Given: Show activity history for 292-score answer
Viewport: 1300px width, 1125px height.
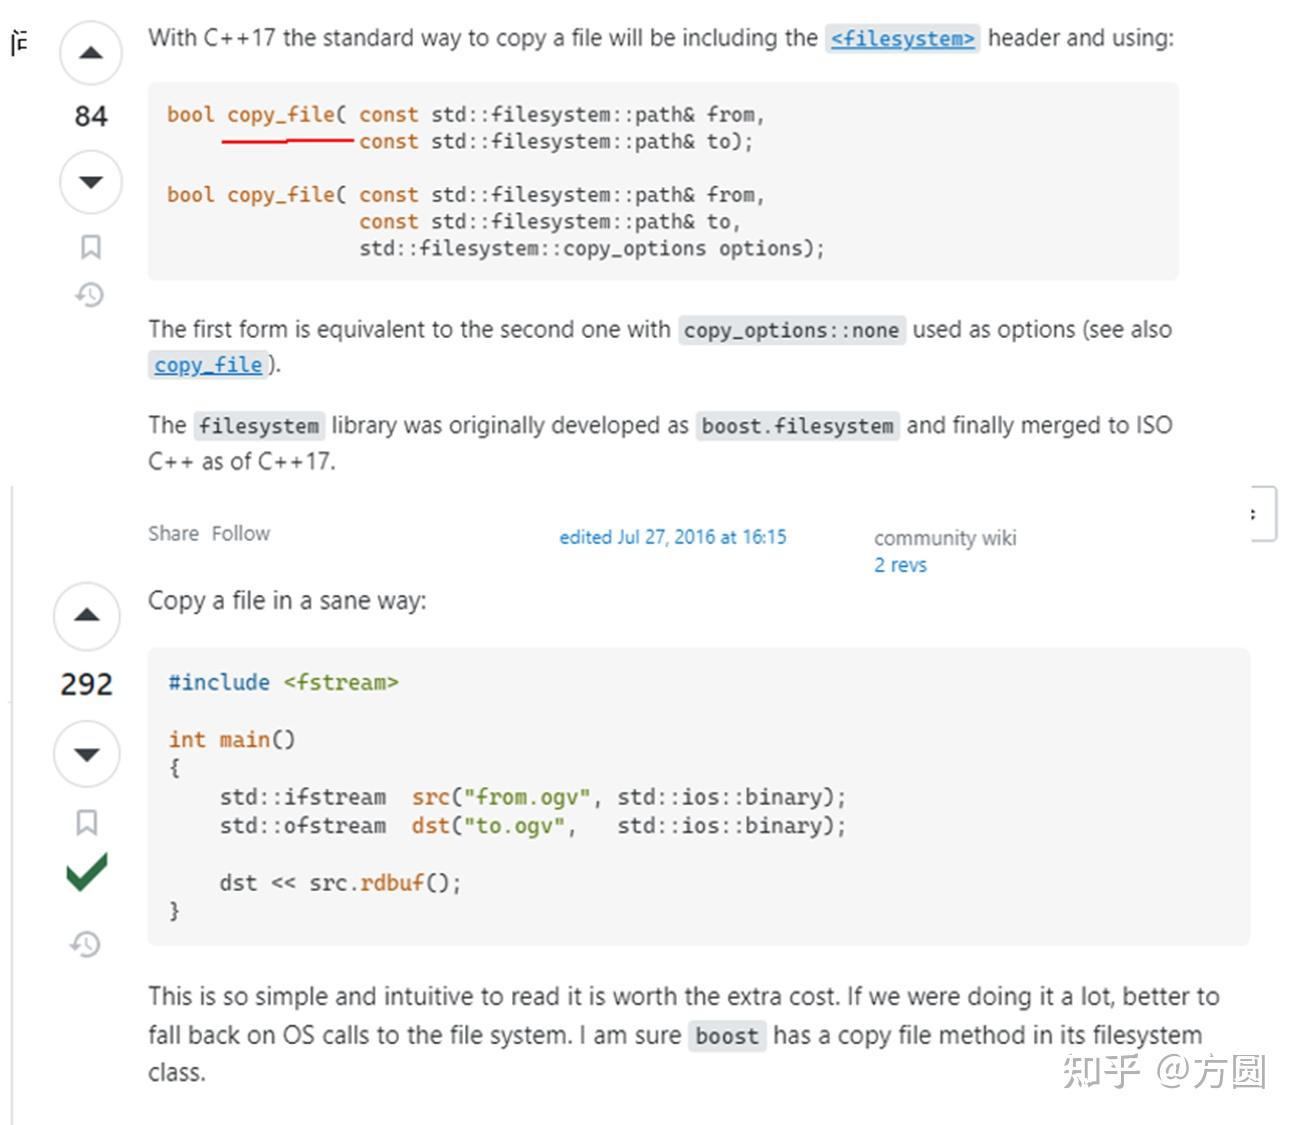Looking at the screenshot, I should (86, 943).
